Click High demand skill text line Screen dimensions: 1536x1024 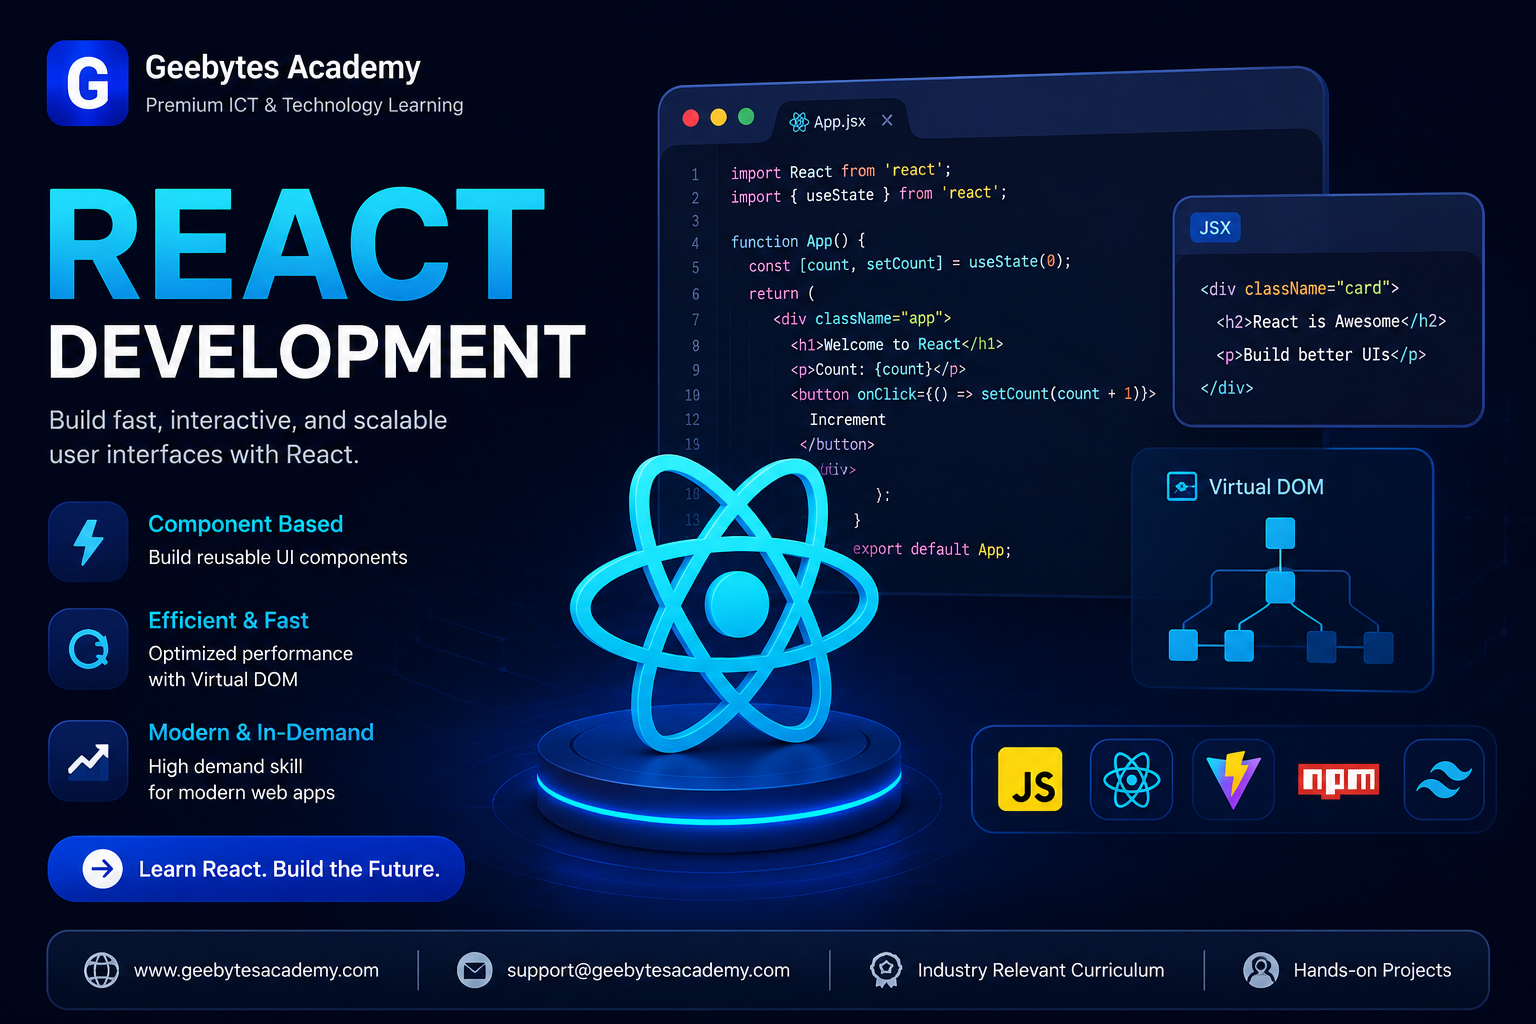(x=225, y=766)
